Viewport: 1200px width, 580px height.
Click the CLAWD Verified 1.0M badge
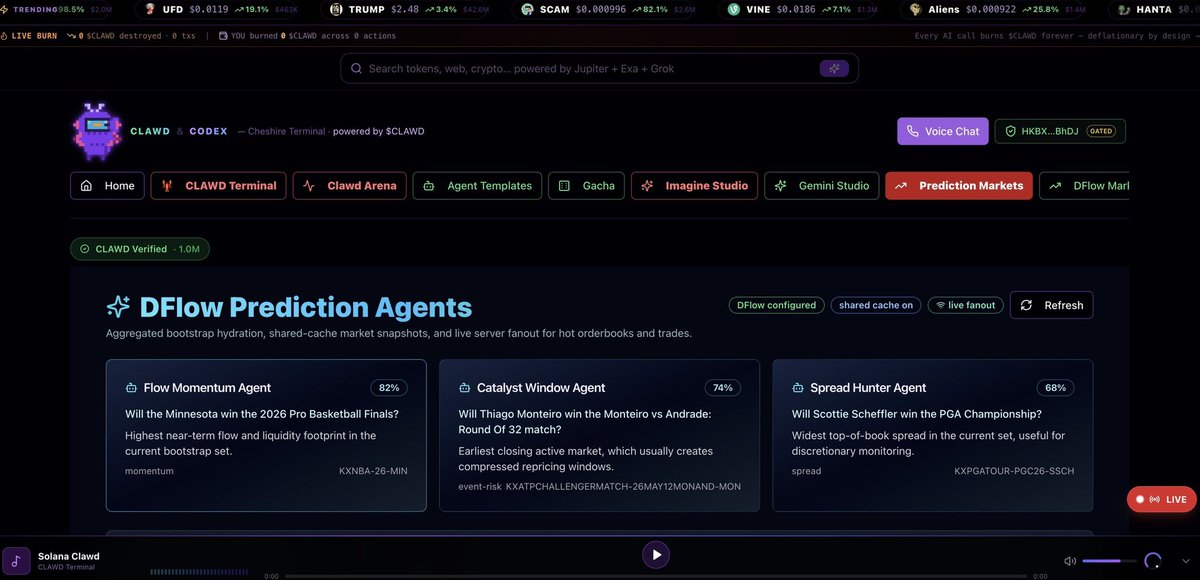(140, 249)
